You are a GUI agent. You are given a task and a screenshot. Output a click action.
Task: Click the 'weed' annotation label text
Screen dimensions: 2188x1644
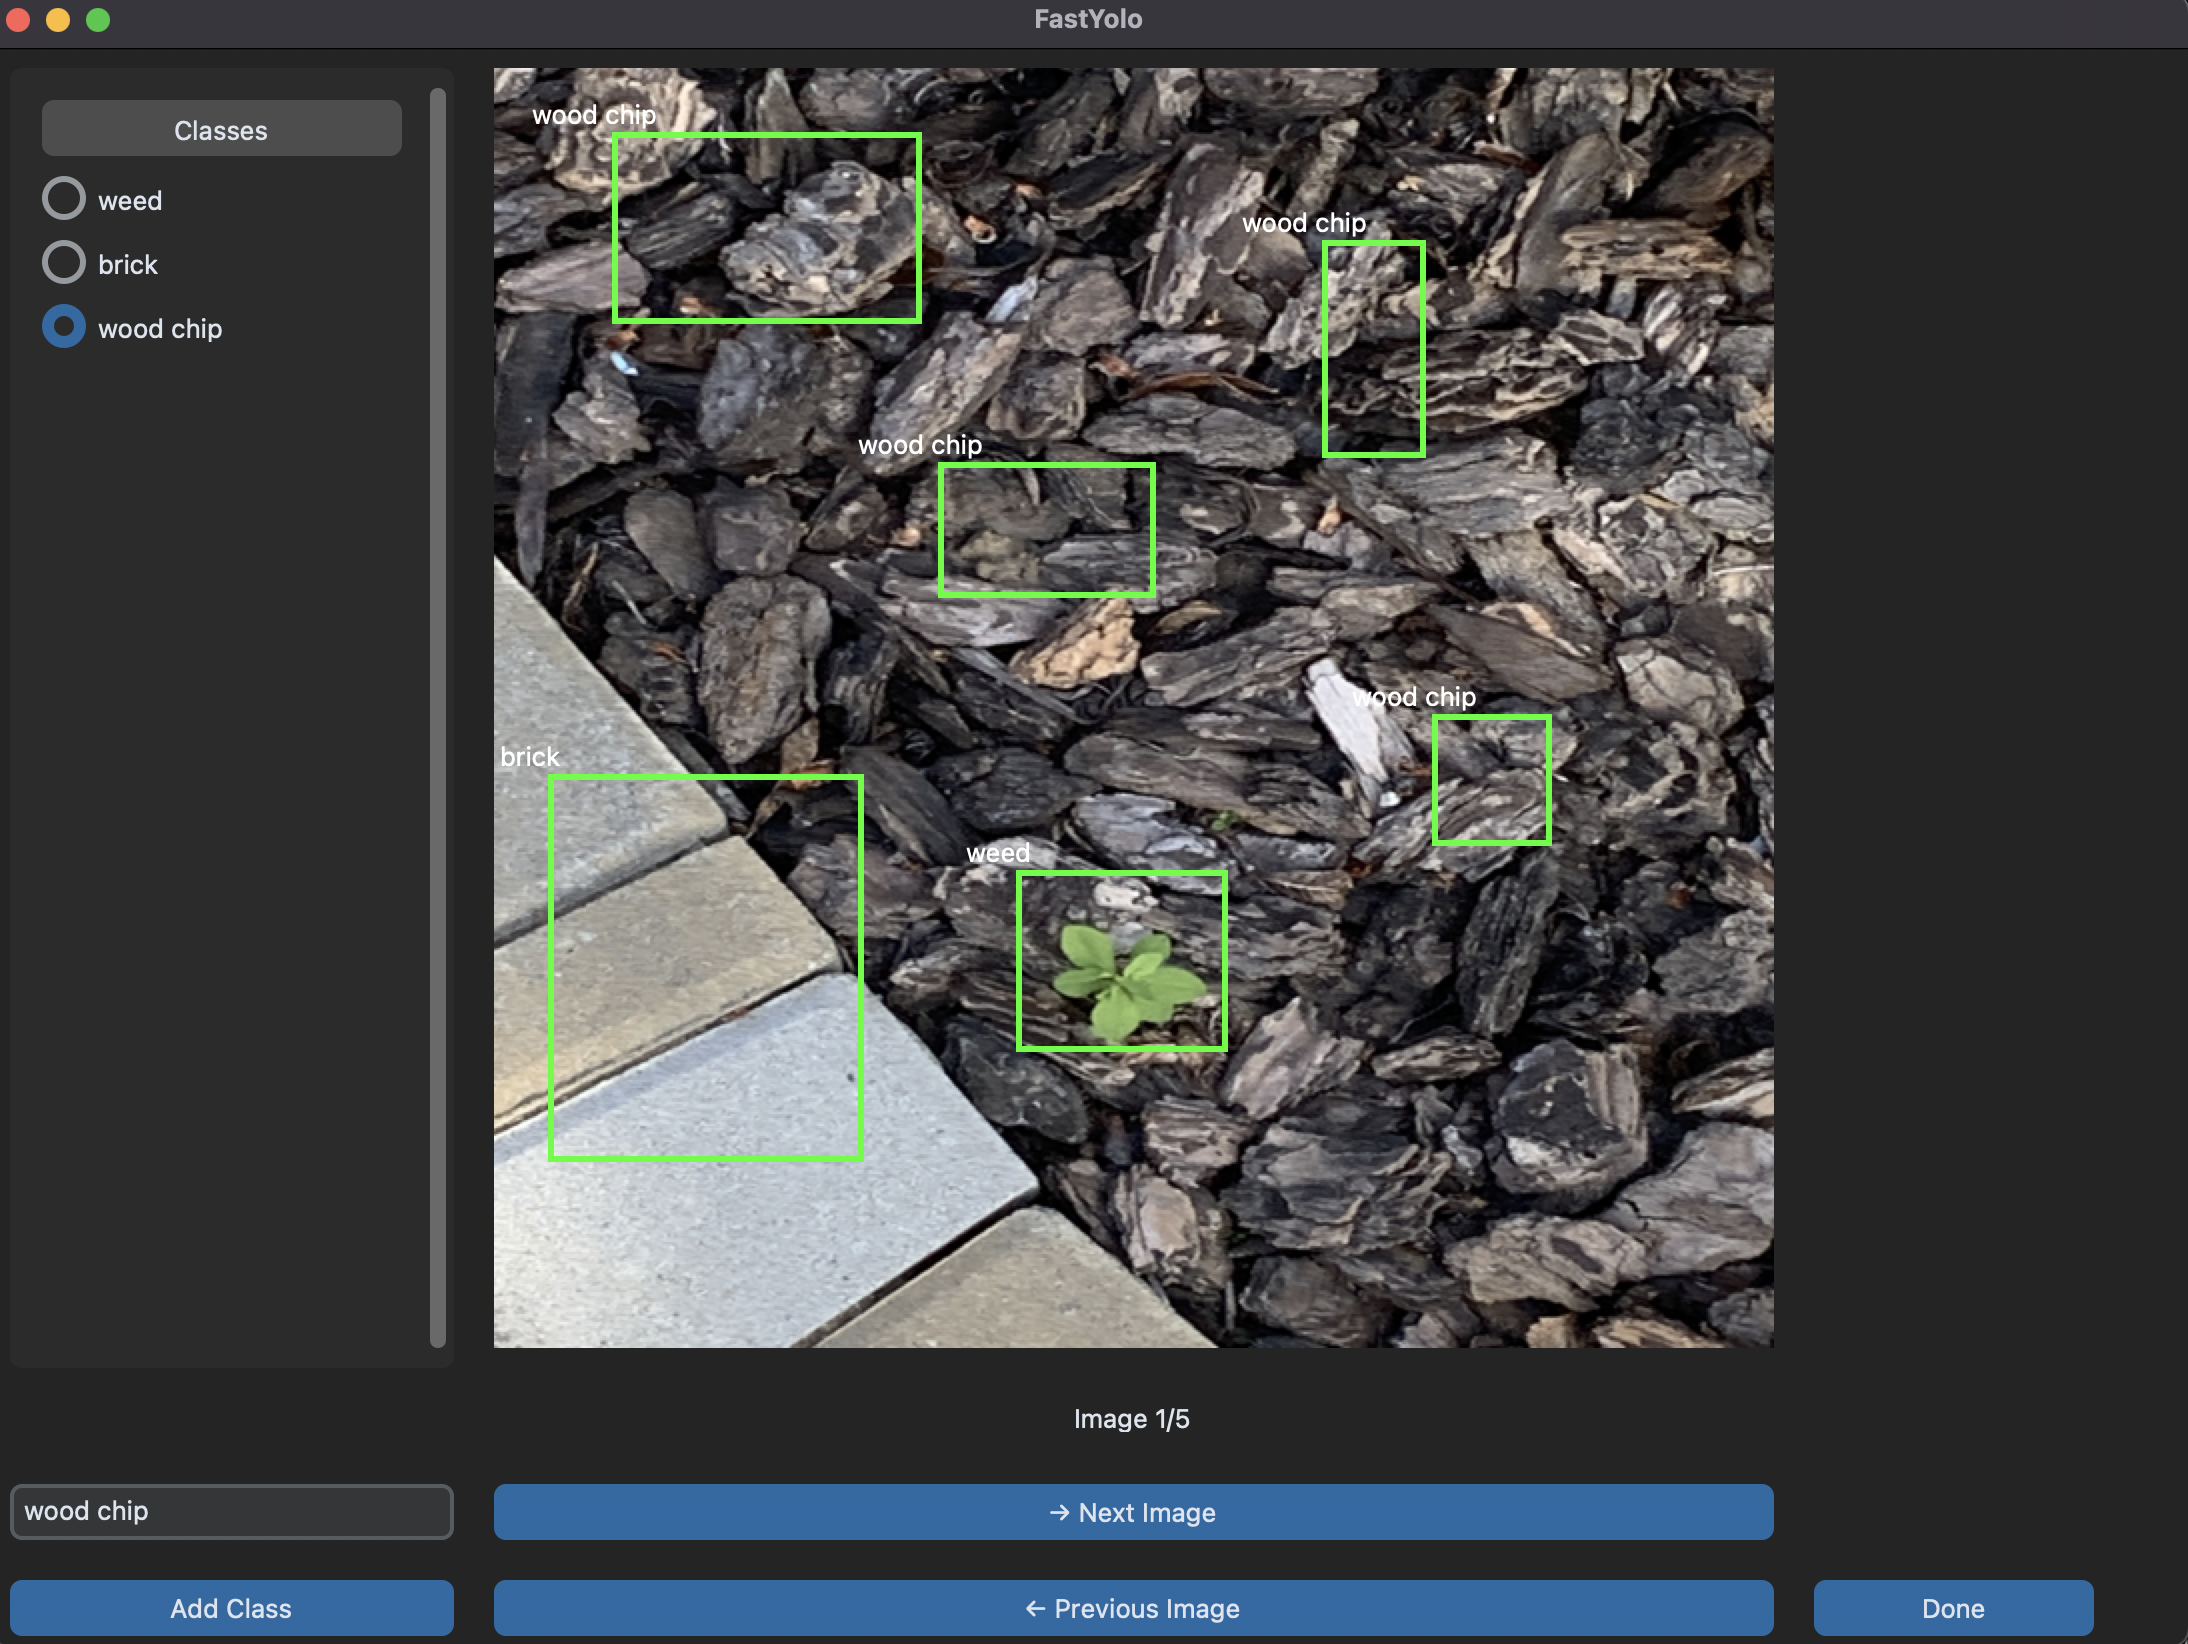pyautogui.click(x=997, y=853)
